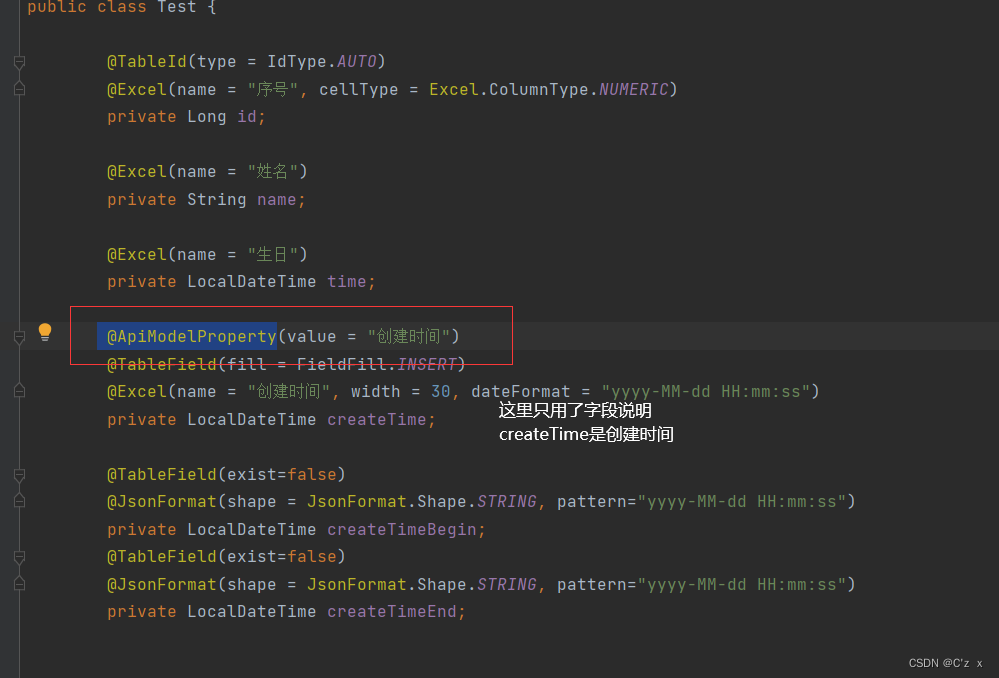Toggle fold marker beside @Excel "序号" line

pos(19,89)
